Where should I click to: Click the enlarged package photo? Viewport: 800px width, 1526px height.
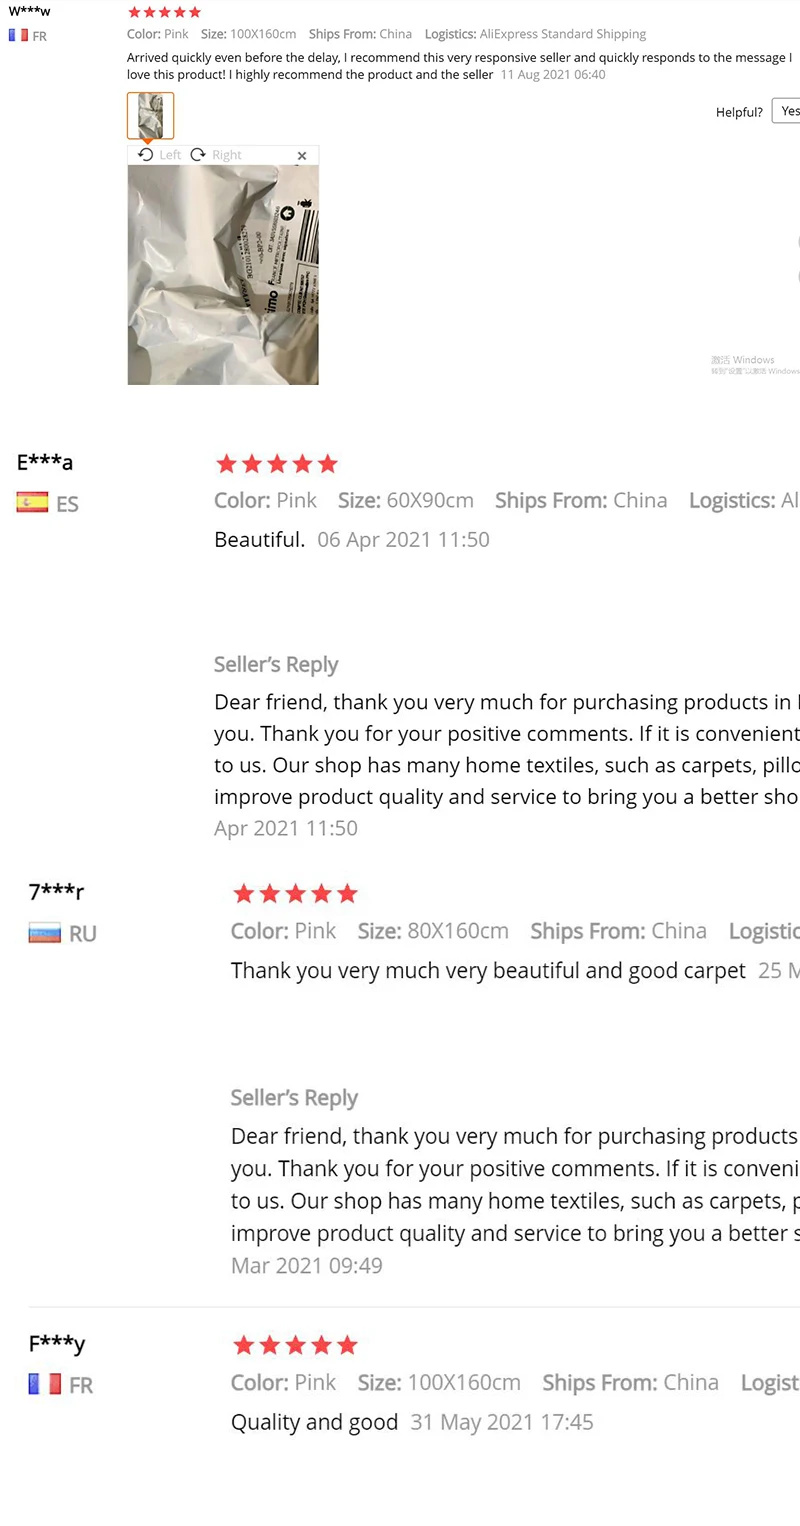point(223,275)
